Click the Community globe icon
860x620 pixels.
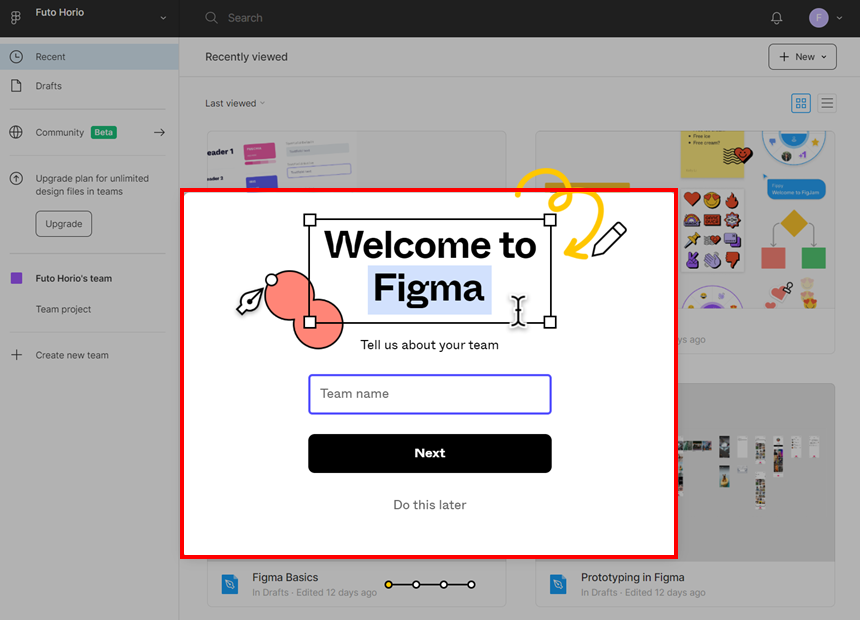16,132
